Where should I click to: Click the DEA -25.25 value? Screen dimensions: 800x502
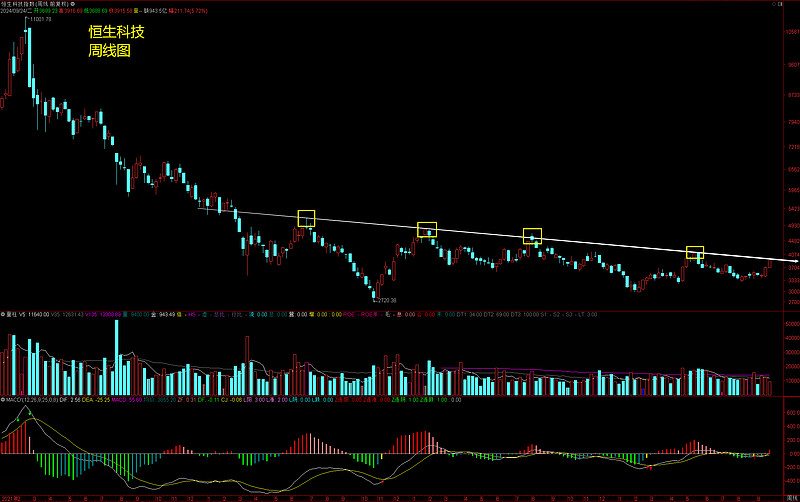click(96, 399)
